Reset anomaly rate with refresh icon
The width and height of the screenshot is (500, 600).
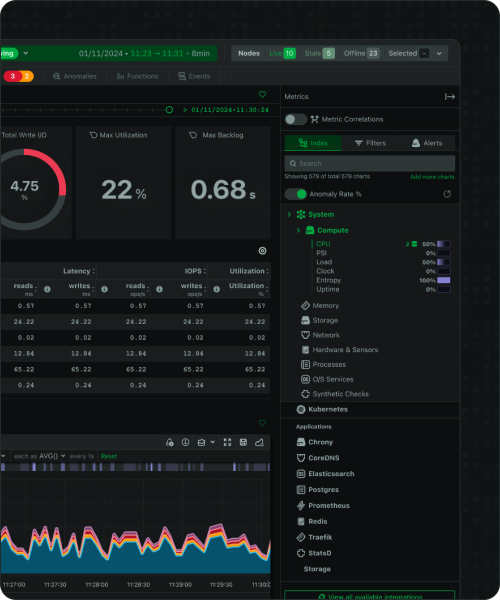click(x=447, y=194)
